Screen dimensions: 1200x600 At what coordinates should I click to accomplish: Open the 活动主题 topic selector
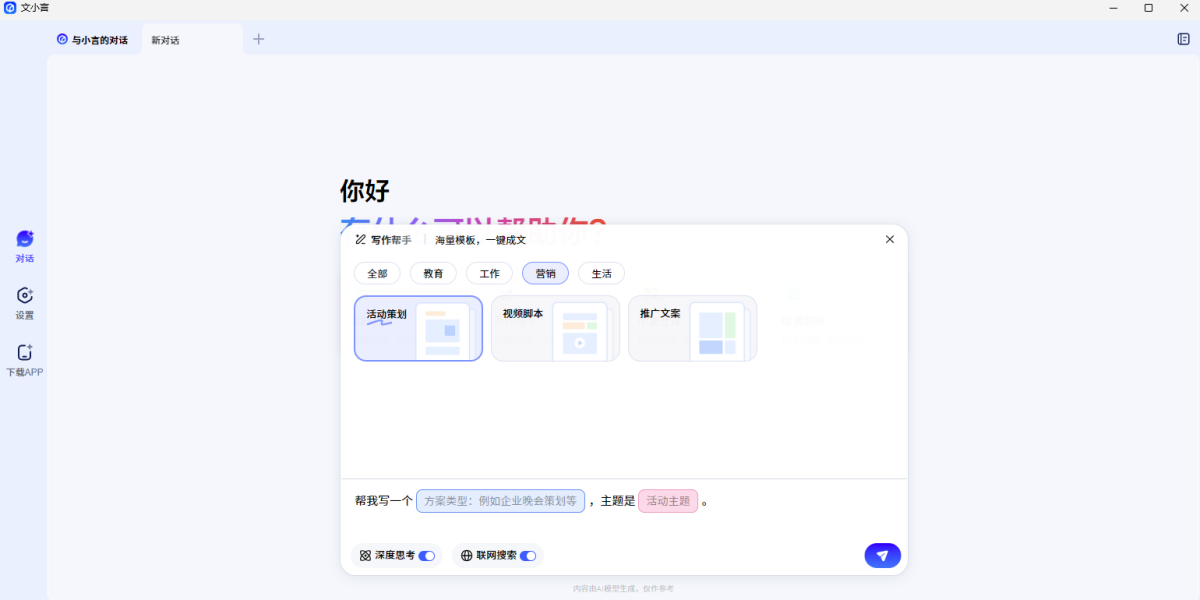[x=667, y=500]
